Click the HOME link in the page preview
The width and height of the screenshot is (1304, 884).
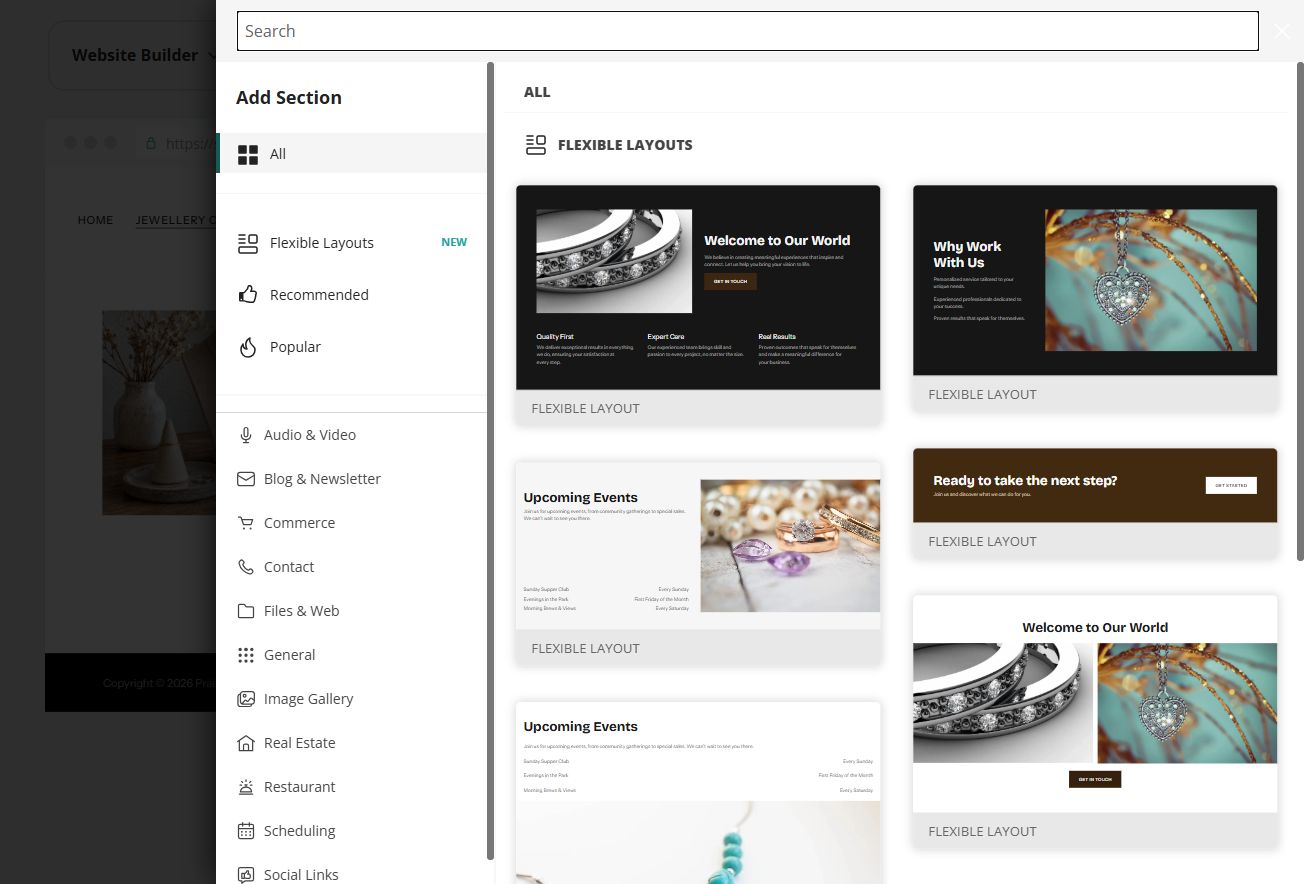coord(95,220)
